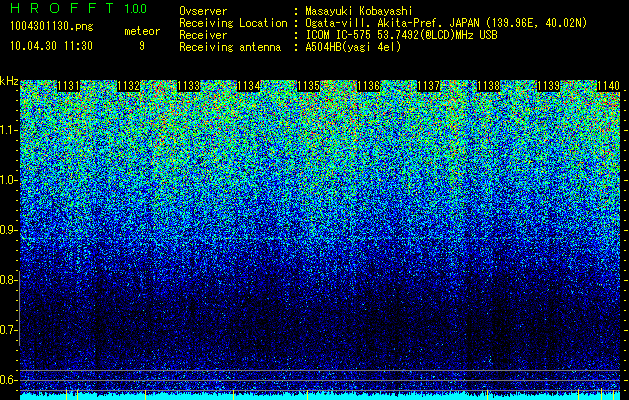The image size is (629, 400).
Task: Click the 1134 time marker
Action: pos(249,86)
